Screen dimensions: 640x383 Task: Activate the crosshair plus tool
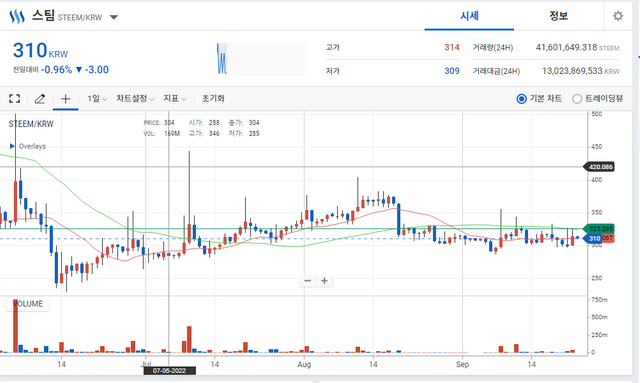pyautogui.click(x=65, y=98)
